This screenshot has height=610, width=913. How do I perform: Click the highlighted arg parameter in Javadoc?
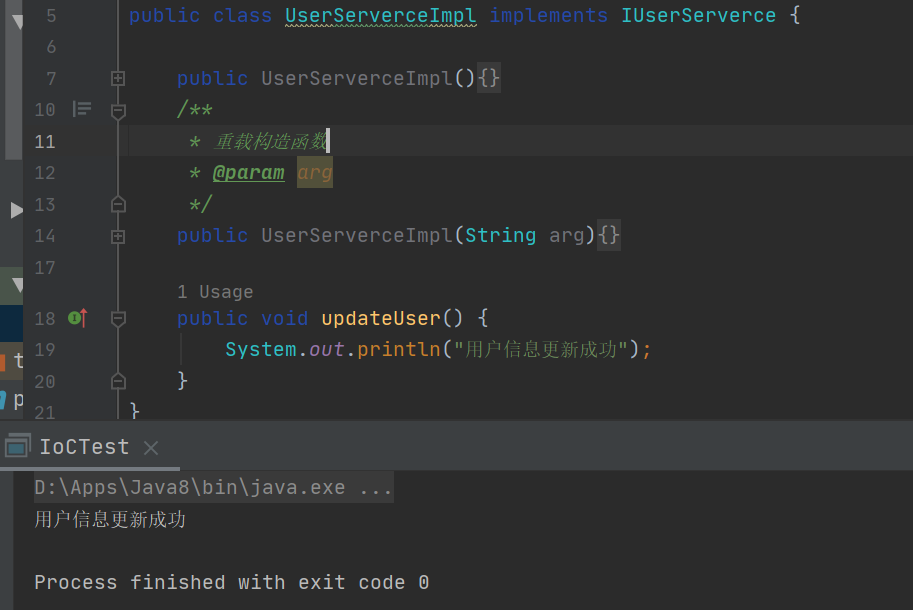point(315,172)
